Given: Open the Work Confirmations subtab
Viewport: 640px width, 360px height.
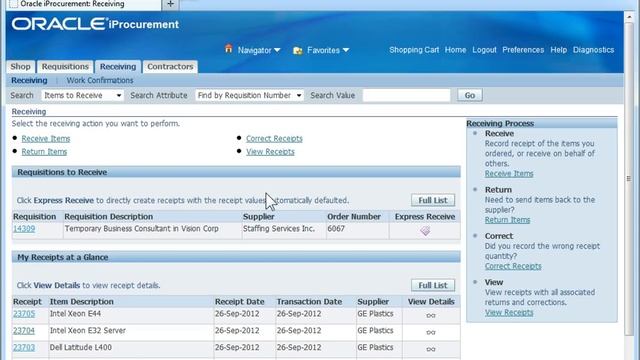Looking at the screenshot, I should (x=100, y=80).
